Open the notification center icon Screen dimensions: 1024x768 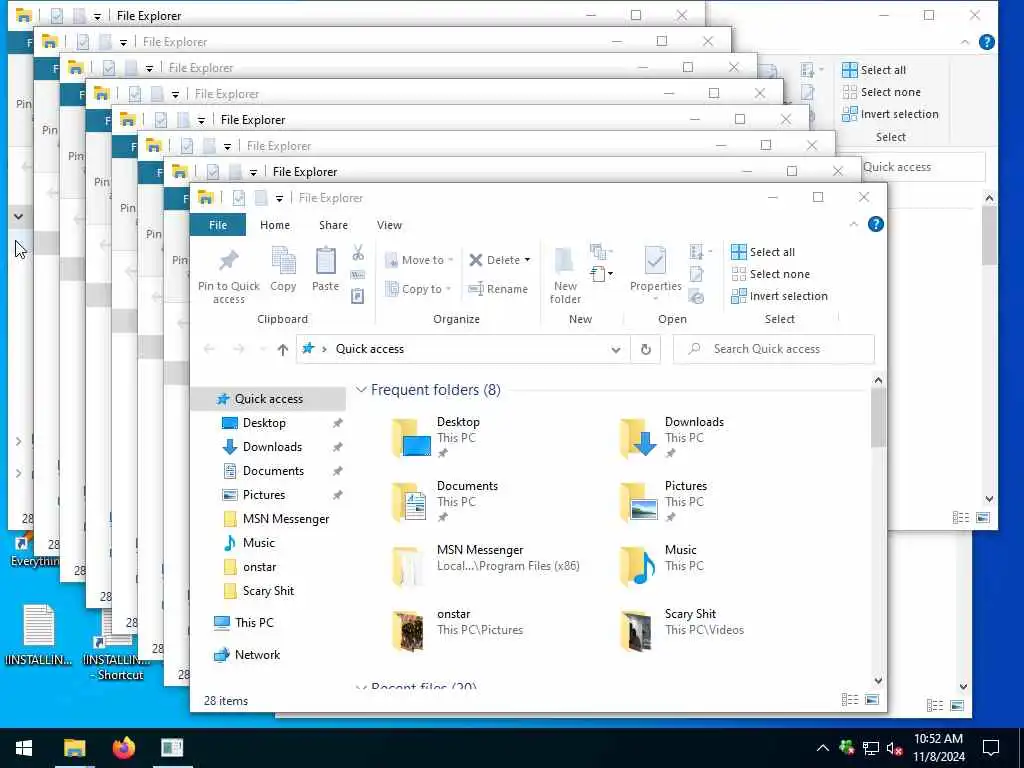[991, 748]
